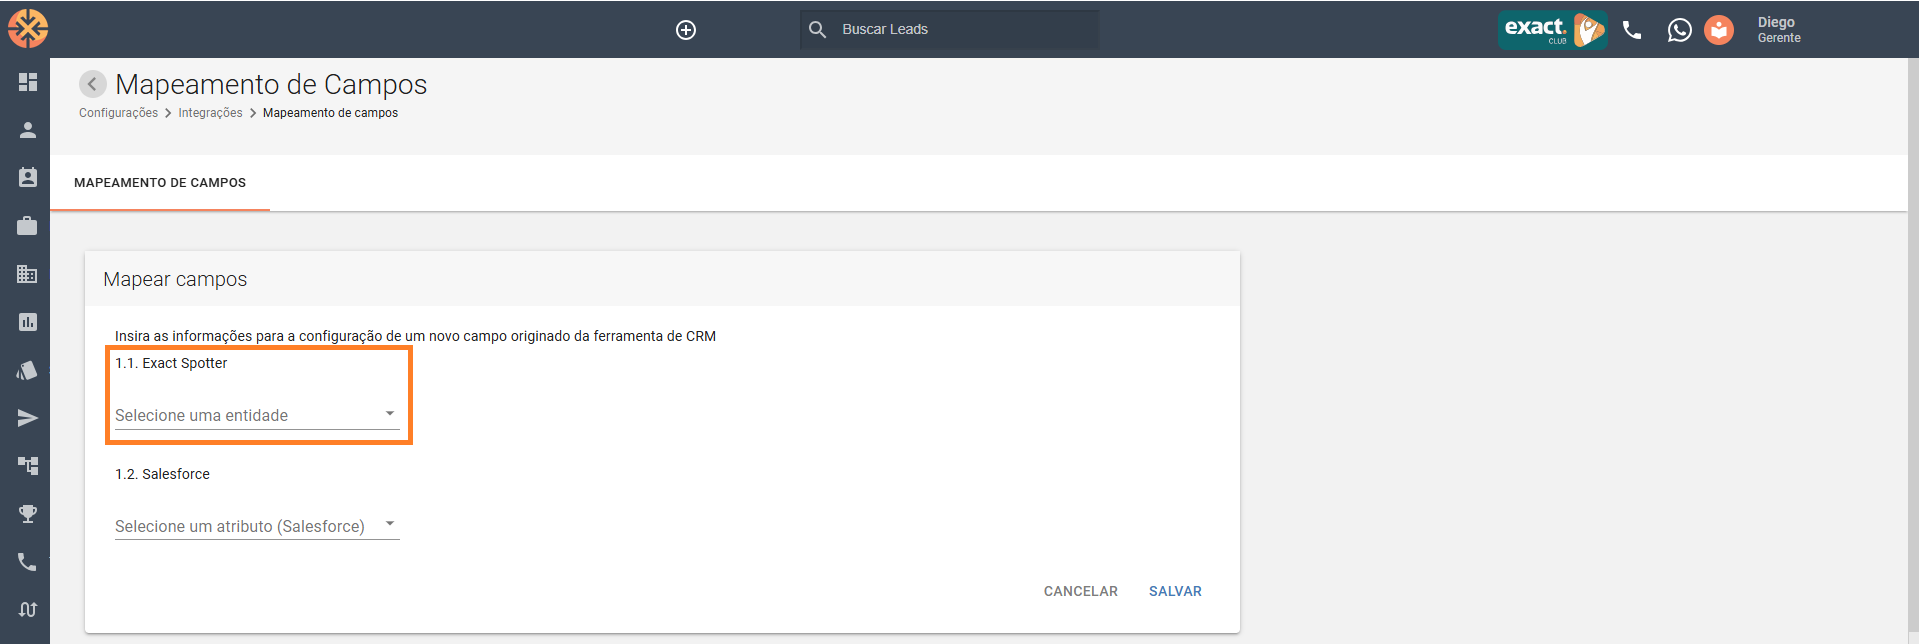Screen dimensions: 1919x644
Task: Open the Selecione uma entidade dropdown
Action: click(257, 415)
